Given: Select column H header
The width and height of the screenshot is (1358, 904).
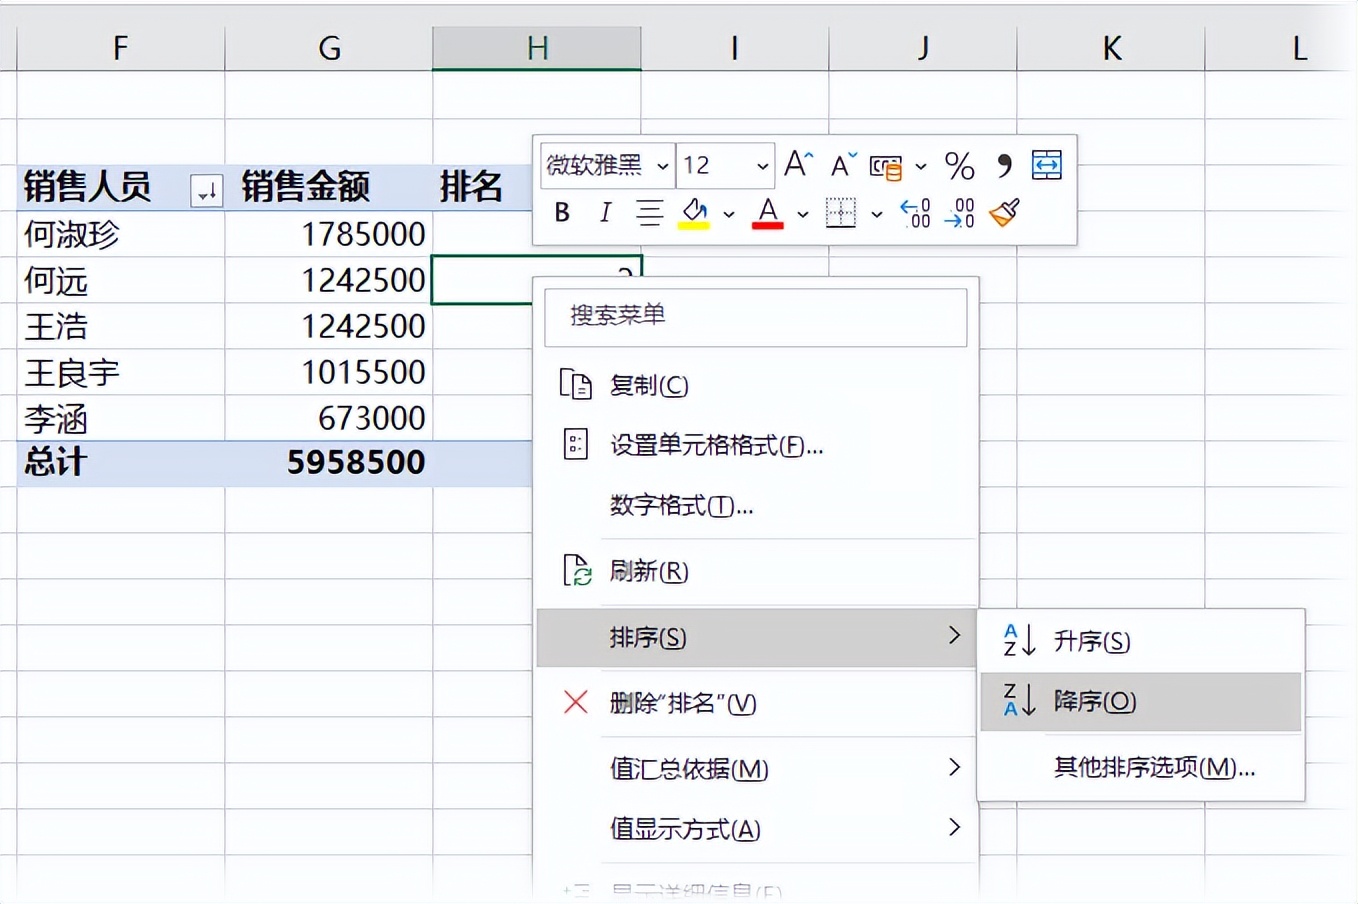Looking at the screenshot, I should point(537,48).
